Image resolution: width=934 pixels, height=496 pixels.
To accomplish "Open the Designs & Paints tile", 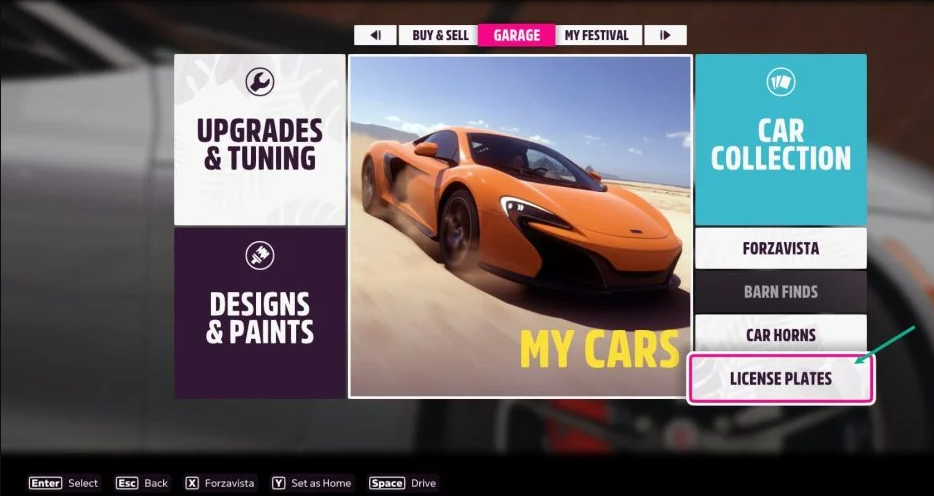I will [x=260, y=313].
